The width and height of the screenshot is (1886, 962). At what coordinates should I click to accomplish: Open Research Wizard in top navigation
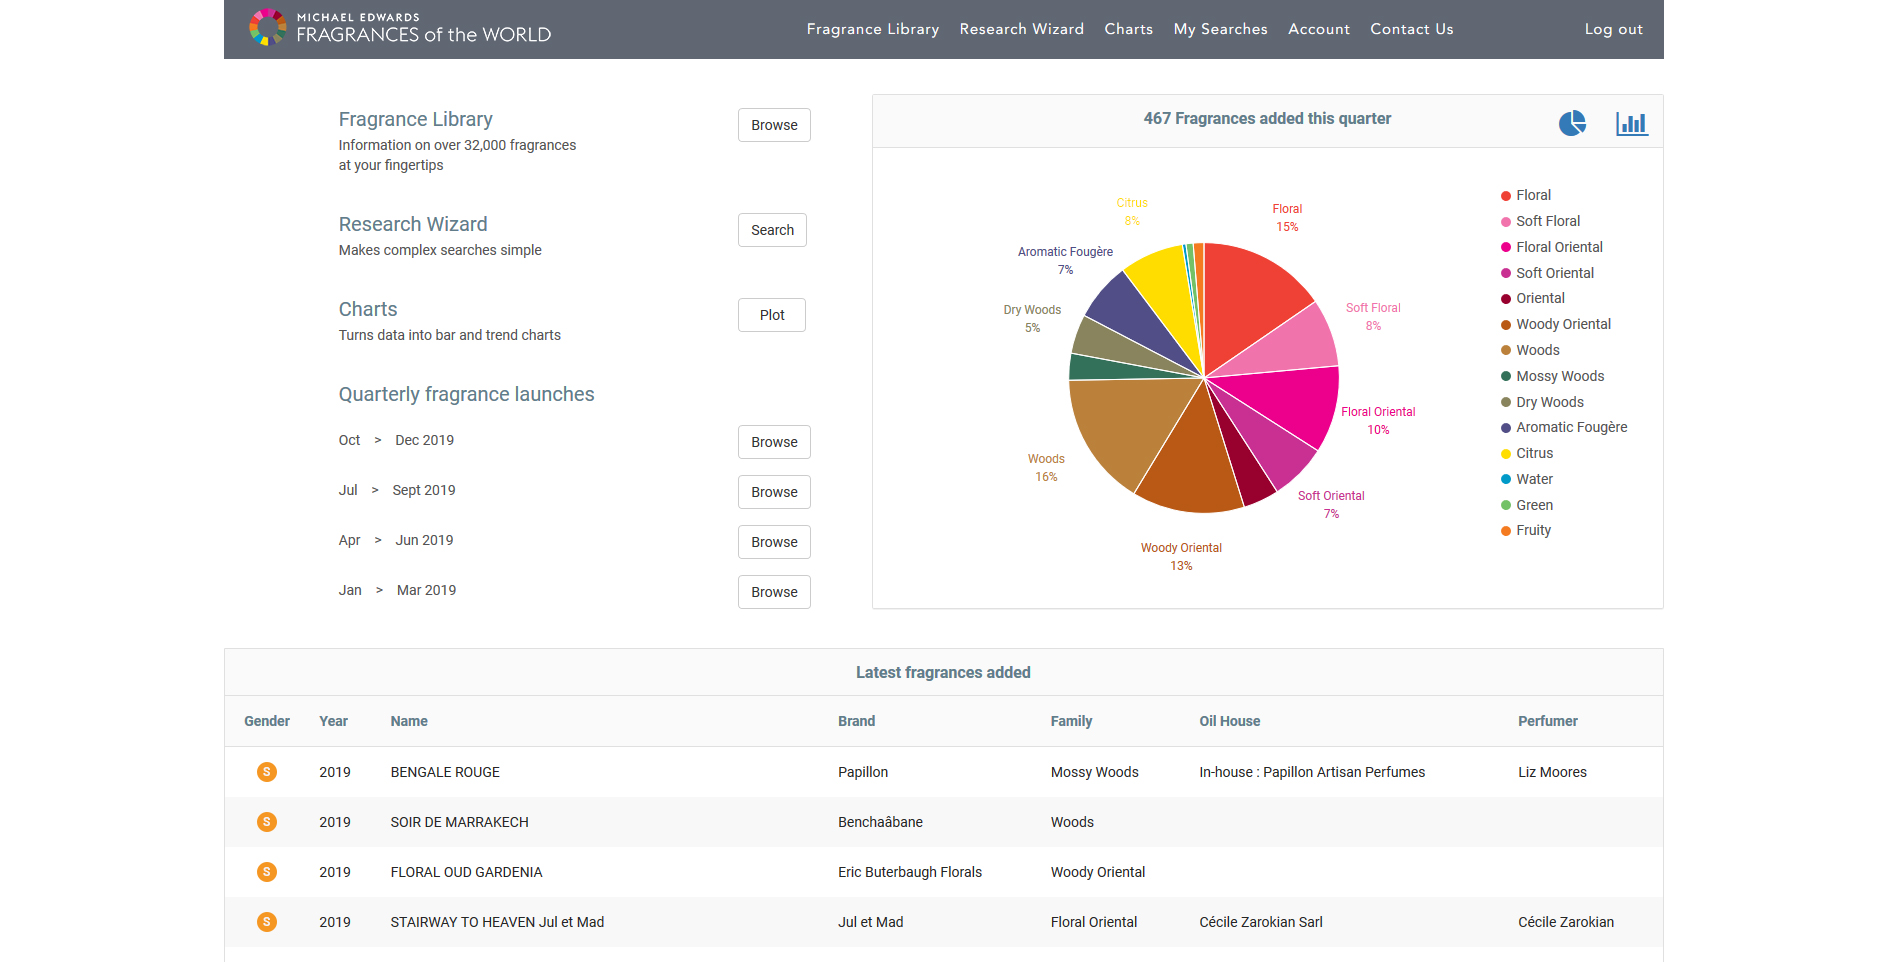point(1021,29)
